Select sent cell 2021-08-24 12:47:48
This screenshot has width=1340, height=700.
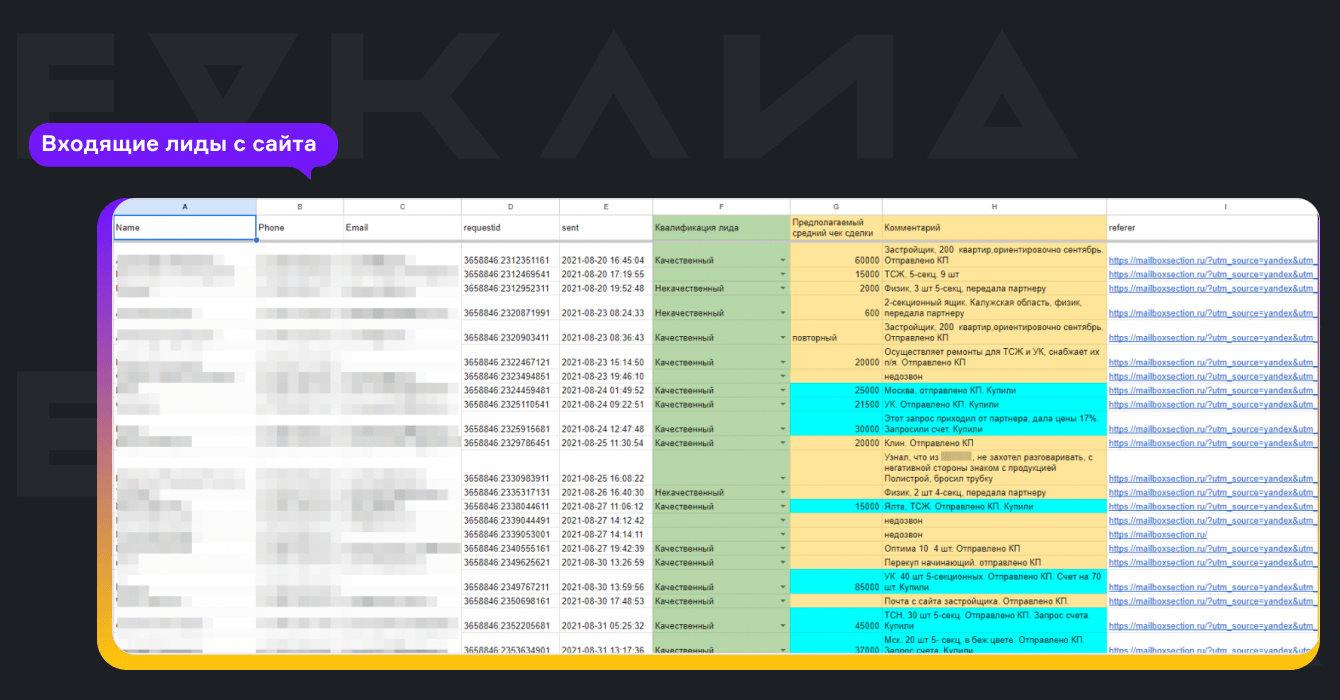coord(606,423)
